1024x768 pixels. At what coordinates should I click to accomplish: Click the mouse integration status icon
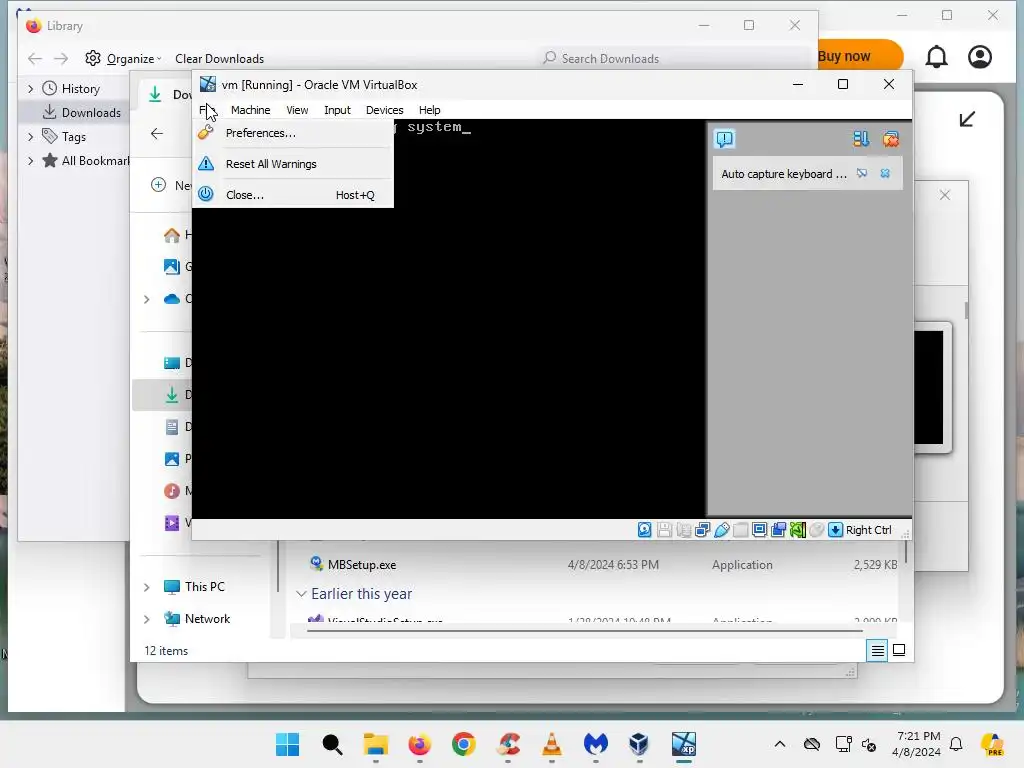coord(816,530)
